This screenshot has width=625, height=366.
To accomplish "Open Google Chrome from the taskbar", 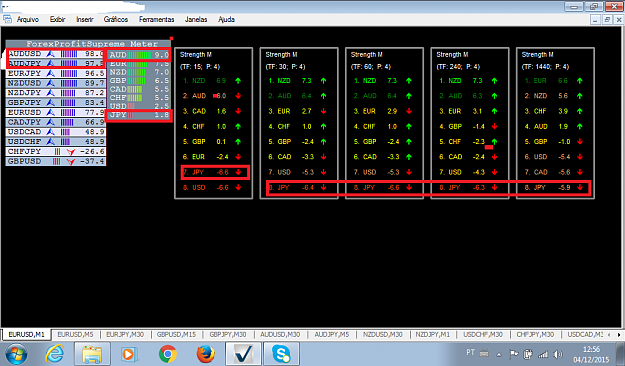I will pyautogui.click(x=168, y=354).
